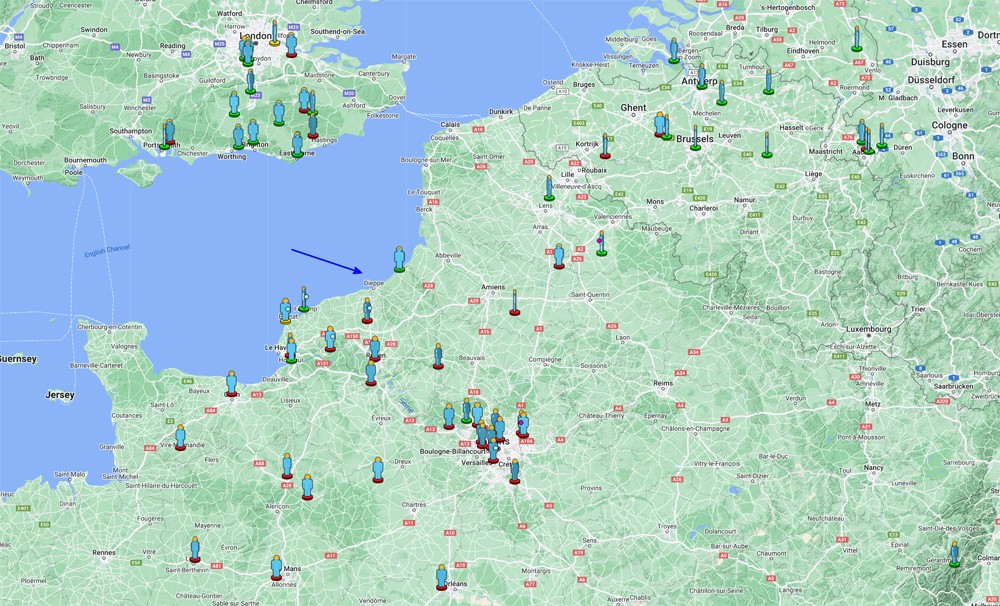Screen dimensions: 1000x606
Task: Select the marker above Saint-Berthevin
Action: pos(195,550)
